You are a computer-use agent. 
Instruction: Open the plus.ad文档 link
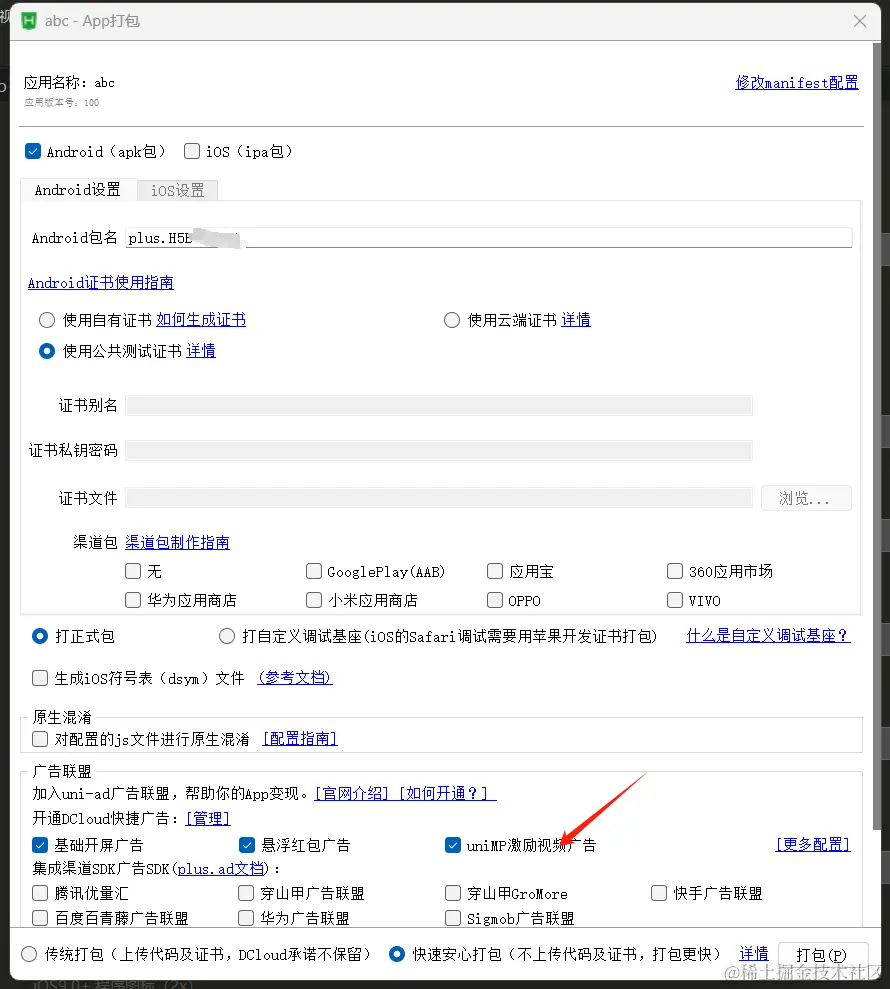(221, 869)
